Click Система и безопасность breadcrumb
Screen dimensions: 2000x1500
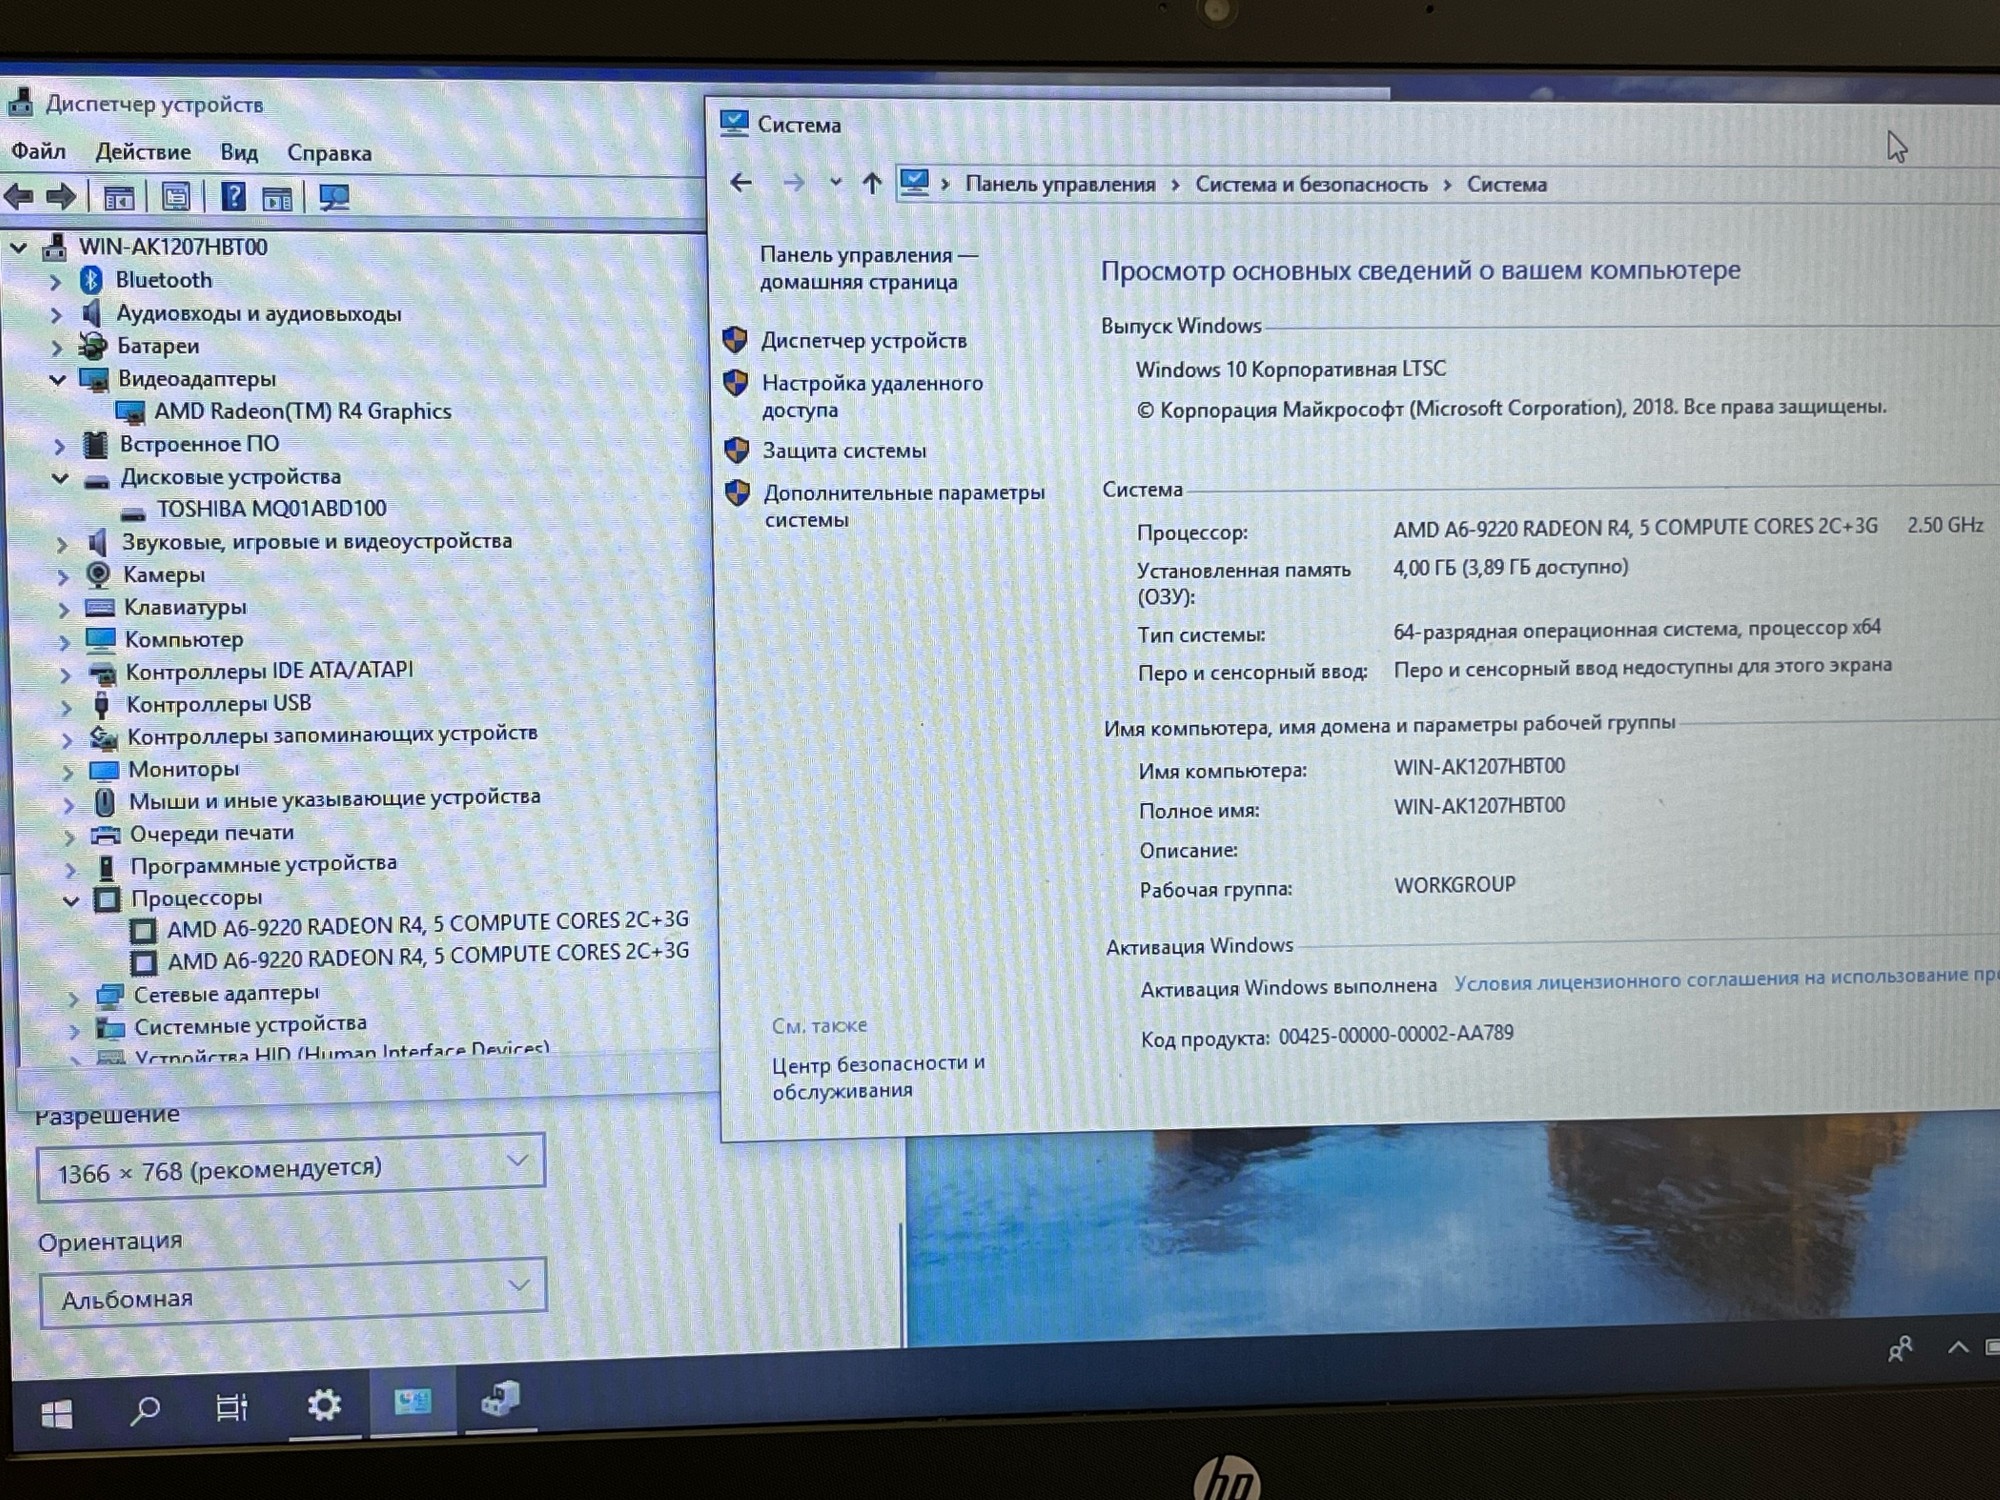pyautogui.click(x=1311, y=184)
